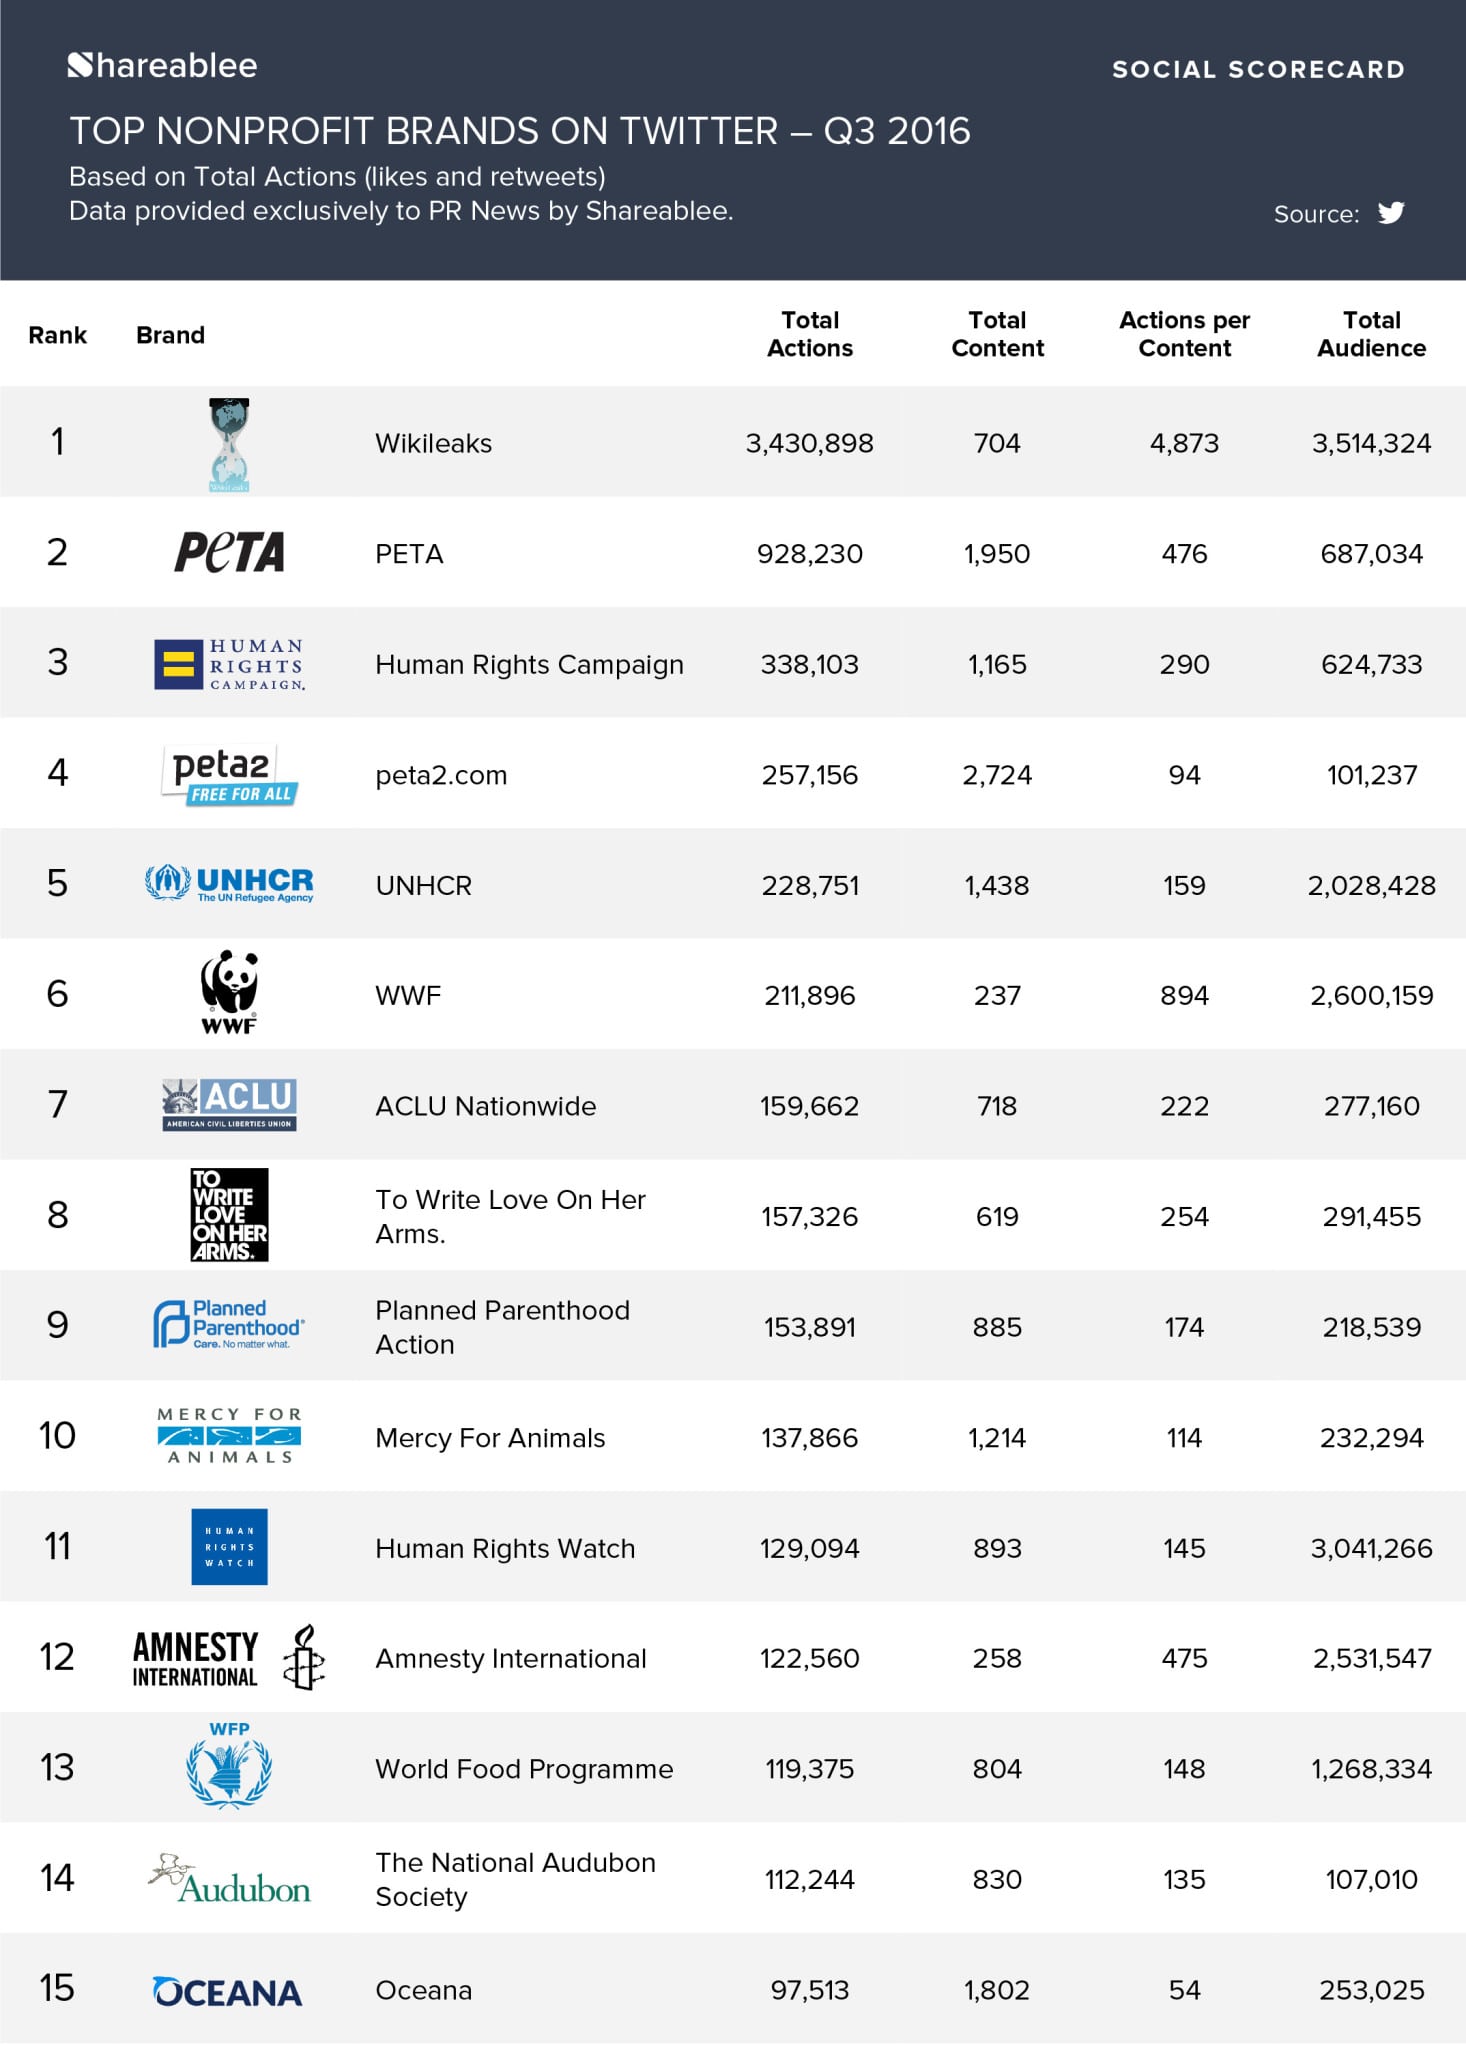This screenshot has width=1466, height=2048.
Task: Click the Total Actions column header
Action: pyautogui.click(x=810, y=334)
